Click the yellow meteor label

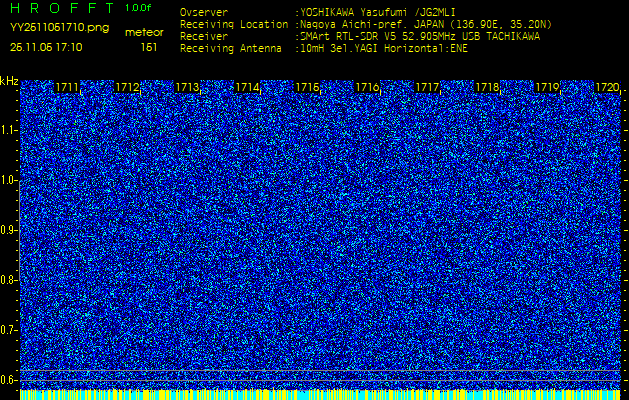pos(144,32)
